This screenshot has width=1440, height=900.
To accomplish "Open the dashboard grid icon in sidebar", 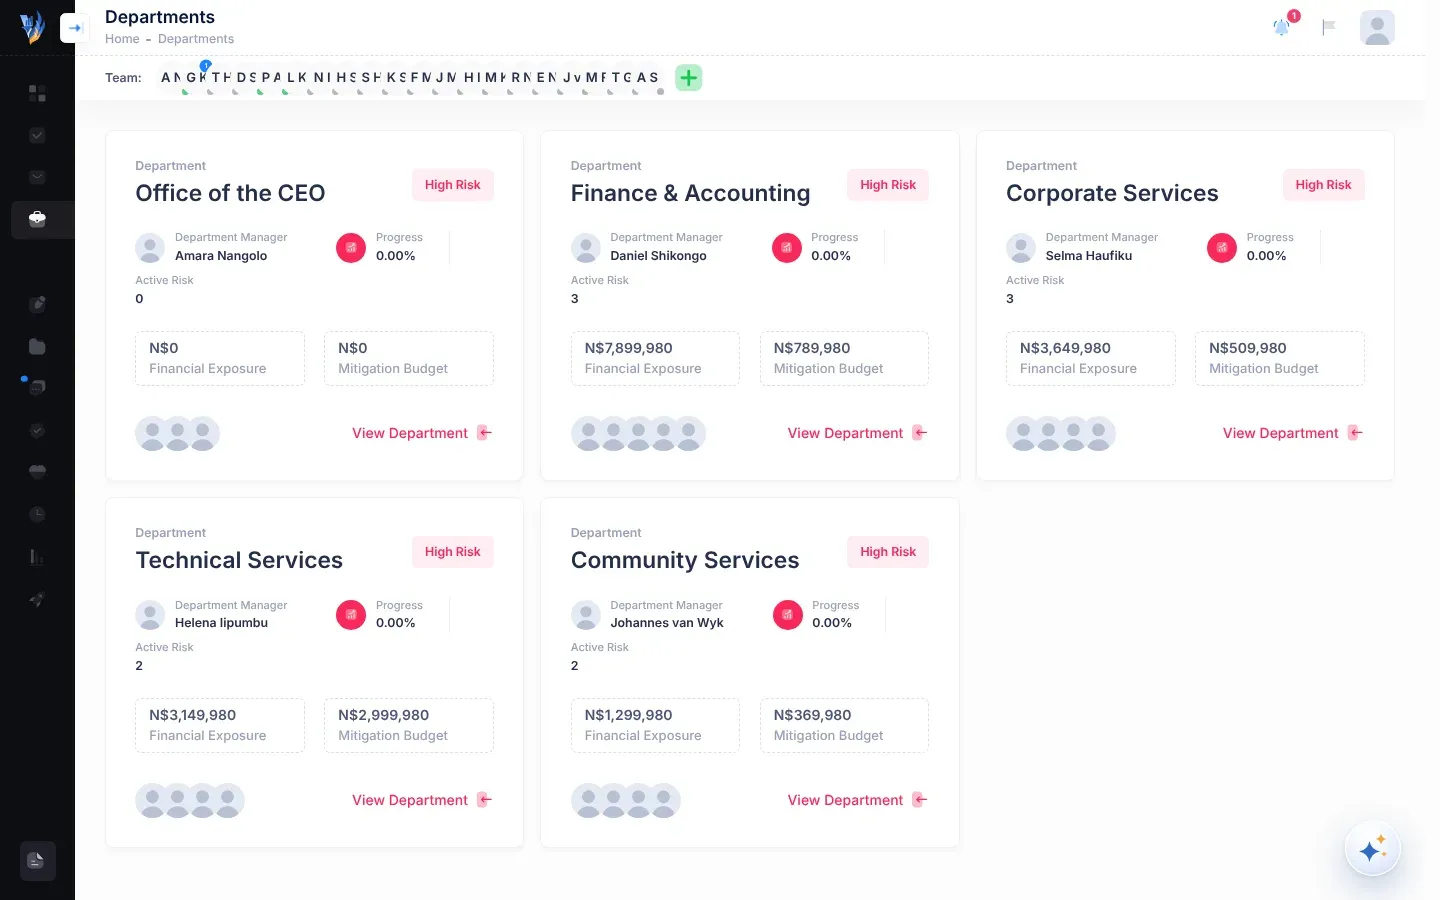I will [37, 93].
